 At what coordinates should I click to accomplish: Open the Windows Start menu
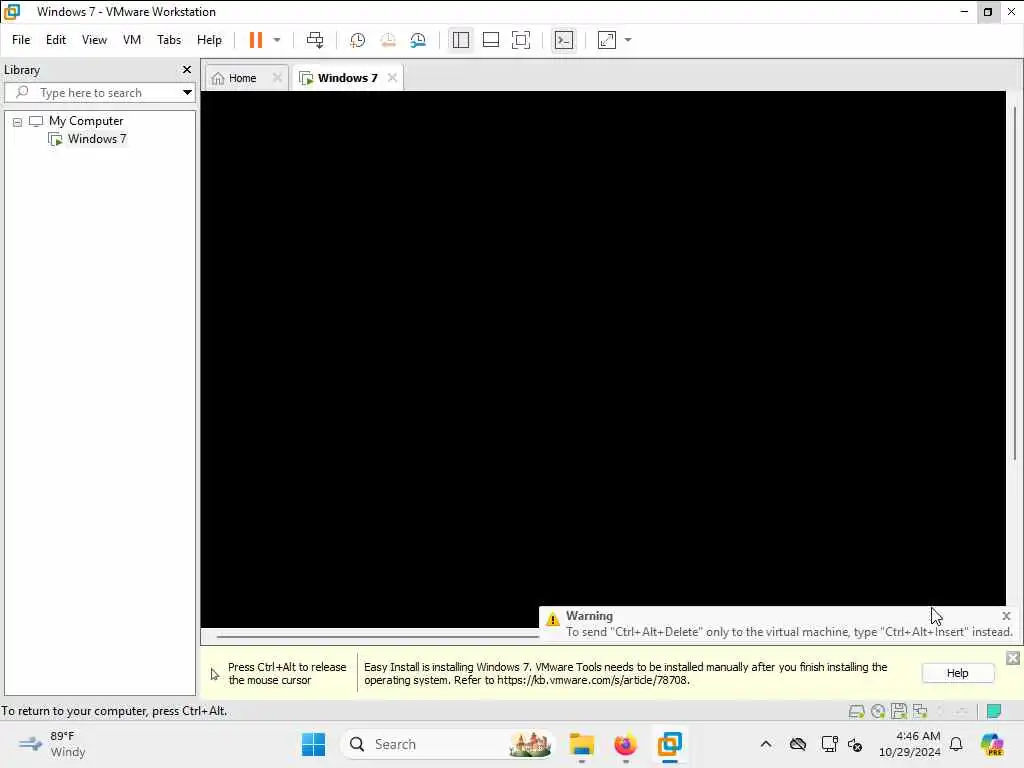click(313, 744)
